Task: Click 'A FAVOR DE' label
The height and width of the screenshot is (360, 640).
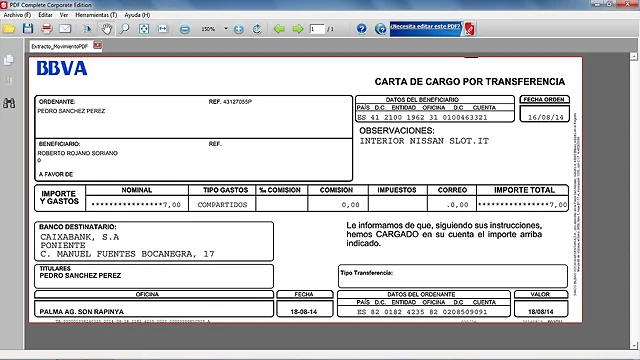Action: [56, 174]
